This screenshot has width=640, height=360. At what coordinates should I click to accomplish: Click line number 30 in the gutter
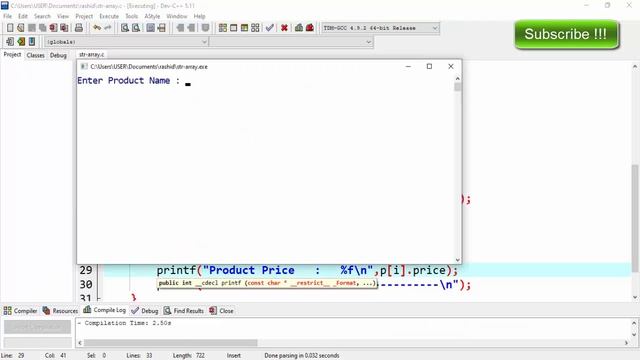tap(86, 284)
